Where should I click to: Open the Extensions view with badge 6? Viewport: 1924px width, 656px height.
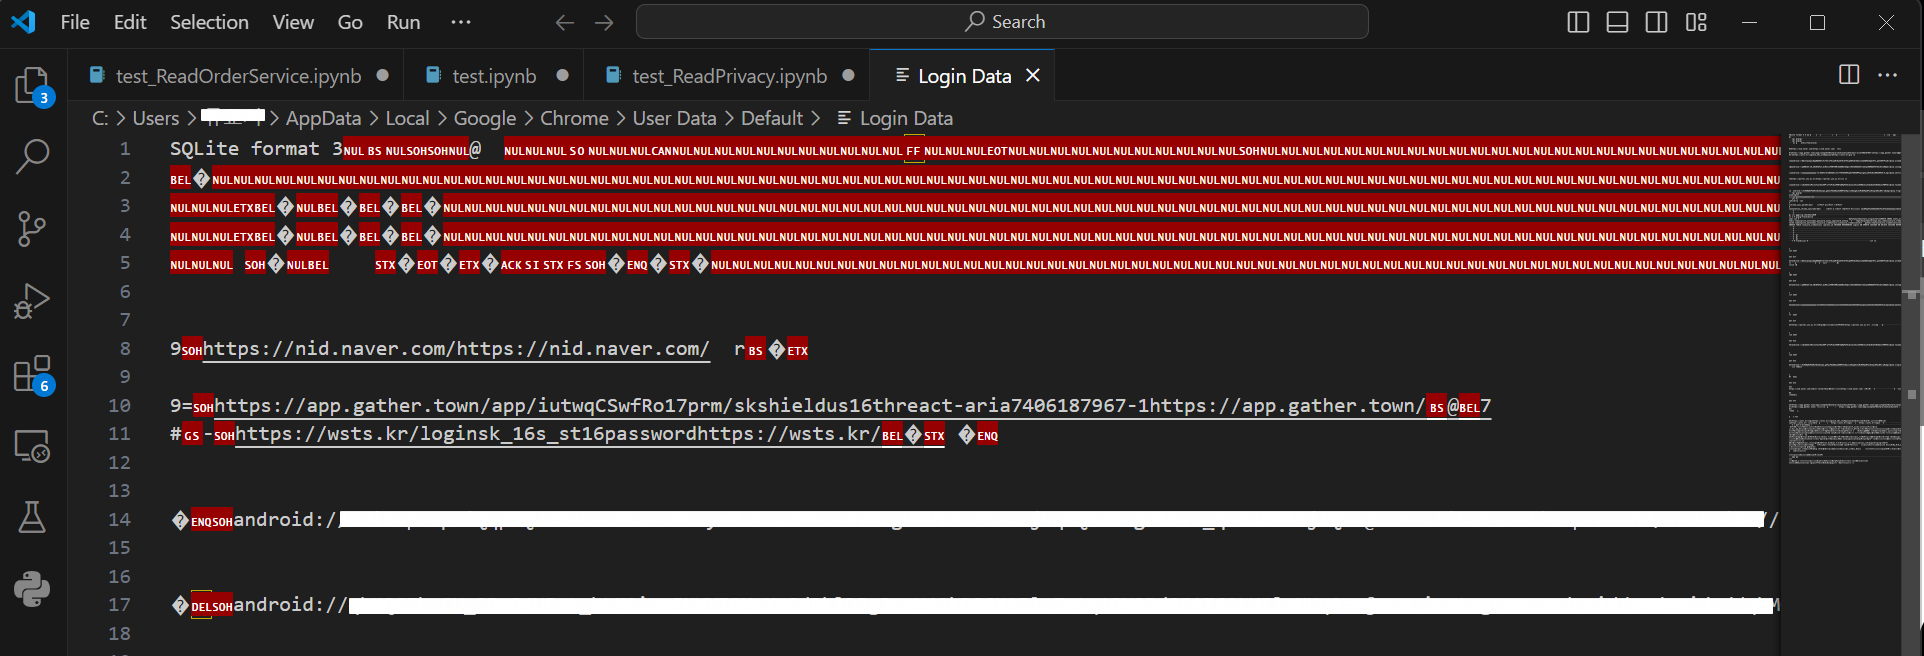coord(32,374)
